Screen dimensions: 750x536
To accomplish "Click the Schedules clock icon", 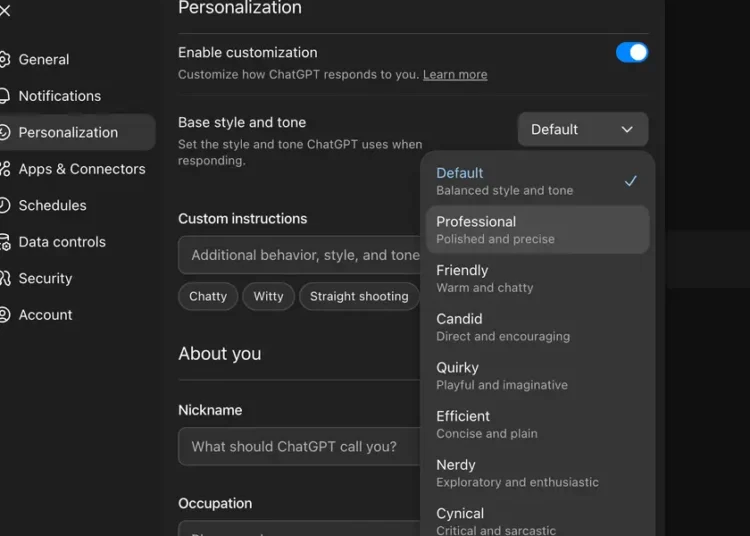I will pyautogui.click(x=4, y=205).
